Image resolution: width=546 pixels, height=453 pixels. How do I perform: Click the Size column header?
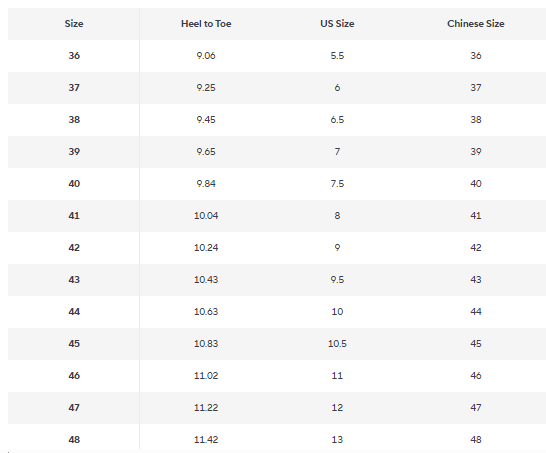pos(74,24)
